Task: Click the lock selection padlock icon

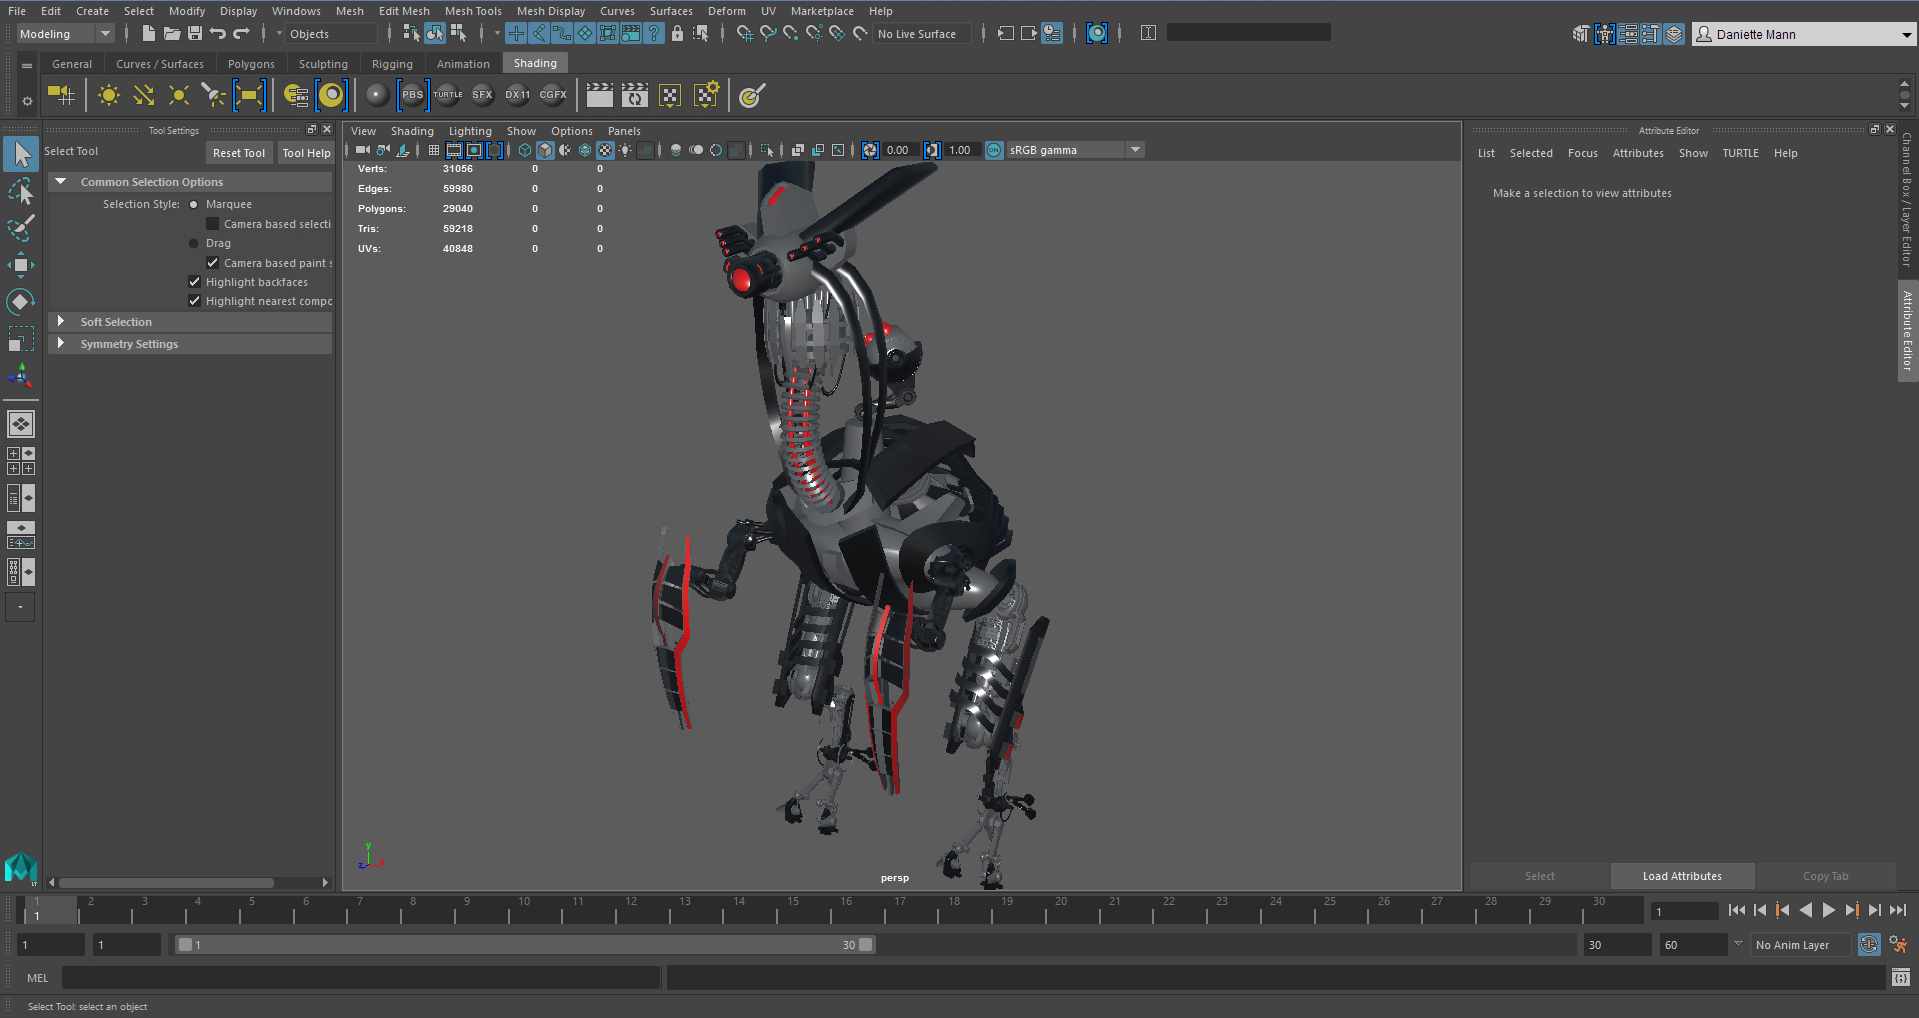Action: coord(677,34)
